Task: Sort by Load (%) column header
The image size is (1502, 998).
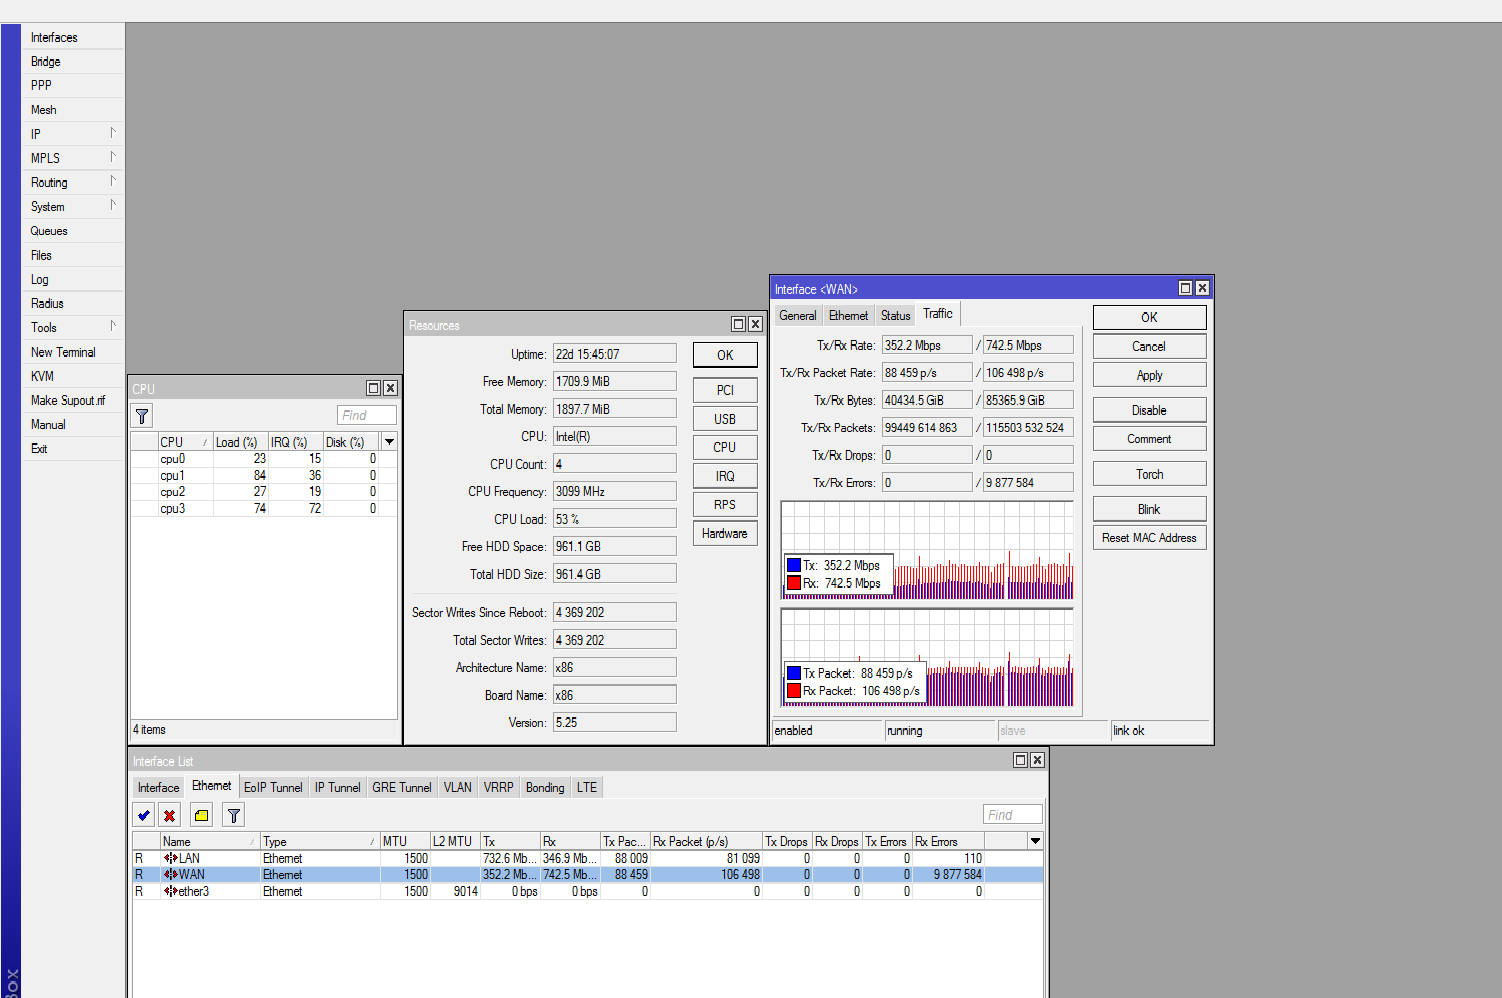Action: point(240,442)
